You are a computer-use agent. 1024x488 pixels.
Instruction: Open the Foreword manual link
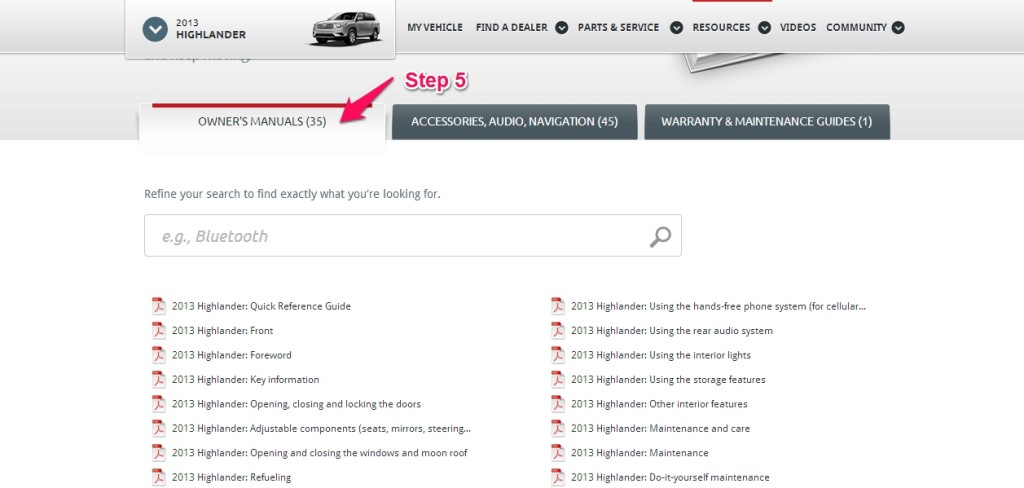pyautogui.click(x=232, y=355)
